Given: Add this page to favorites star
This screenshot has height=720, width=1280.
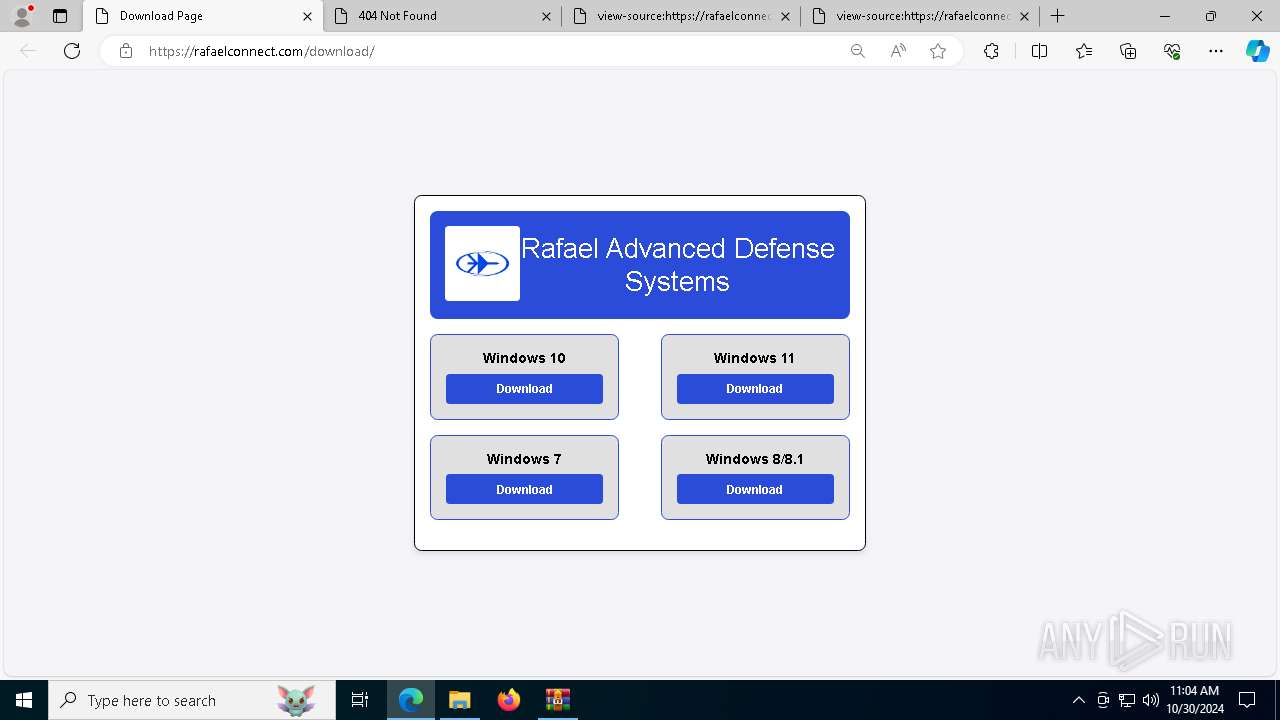Looking at the screenshot, I should (x=938, y=51).
